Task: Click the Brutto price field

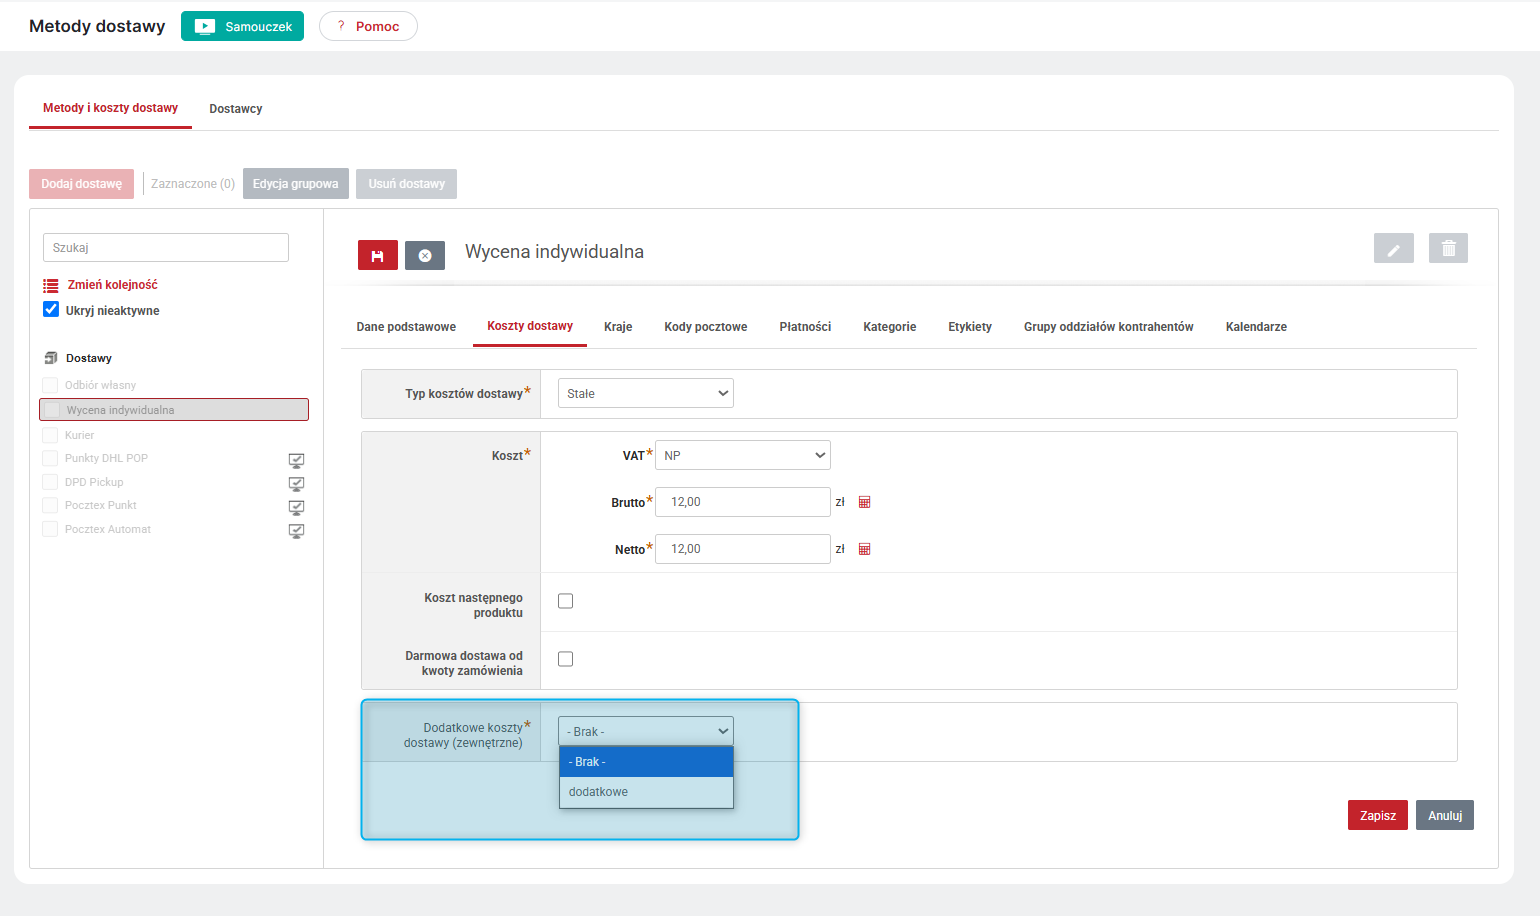Action: click(x=743, y=502)
